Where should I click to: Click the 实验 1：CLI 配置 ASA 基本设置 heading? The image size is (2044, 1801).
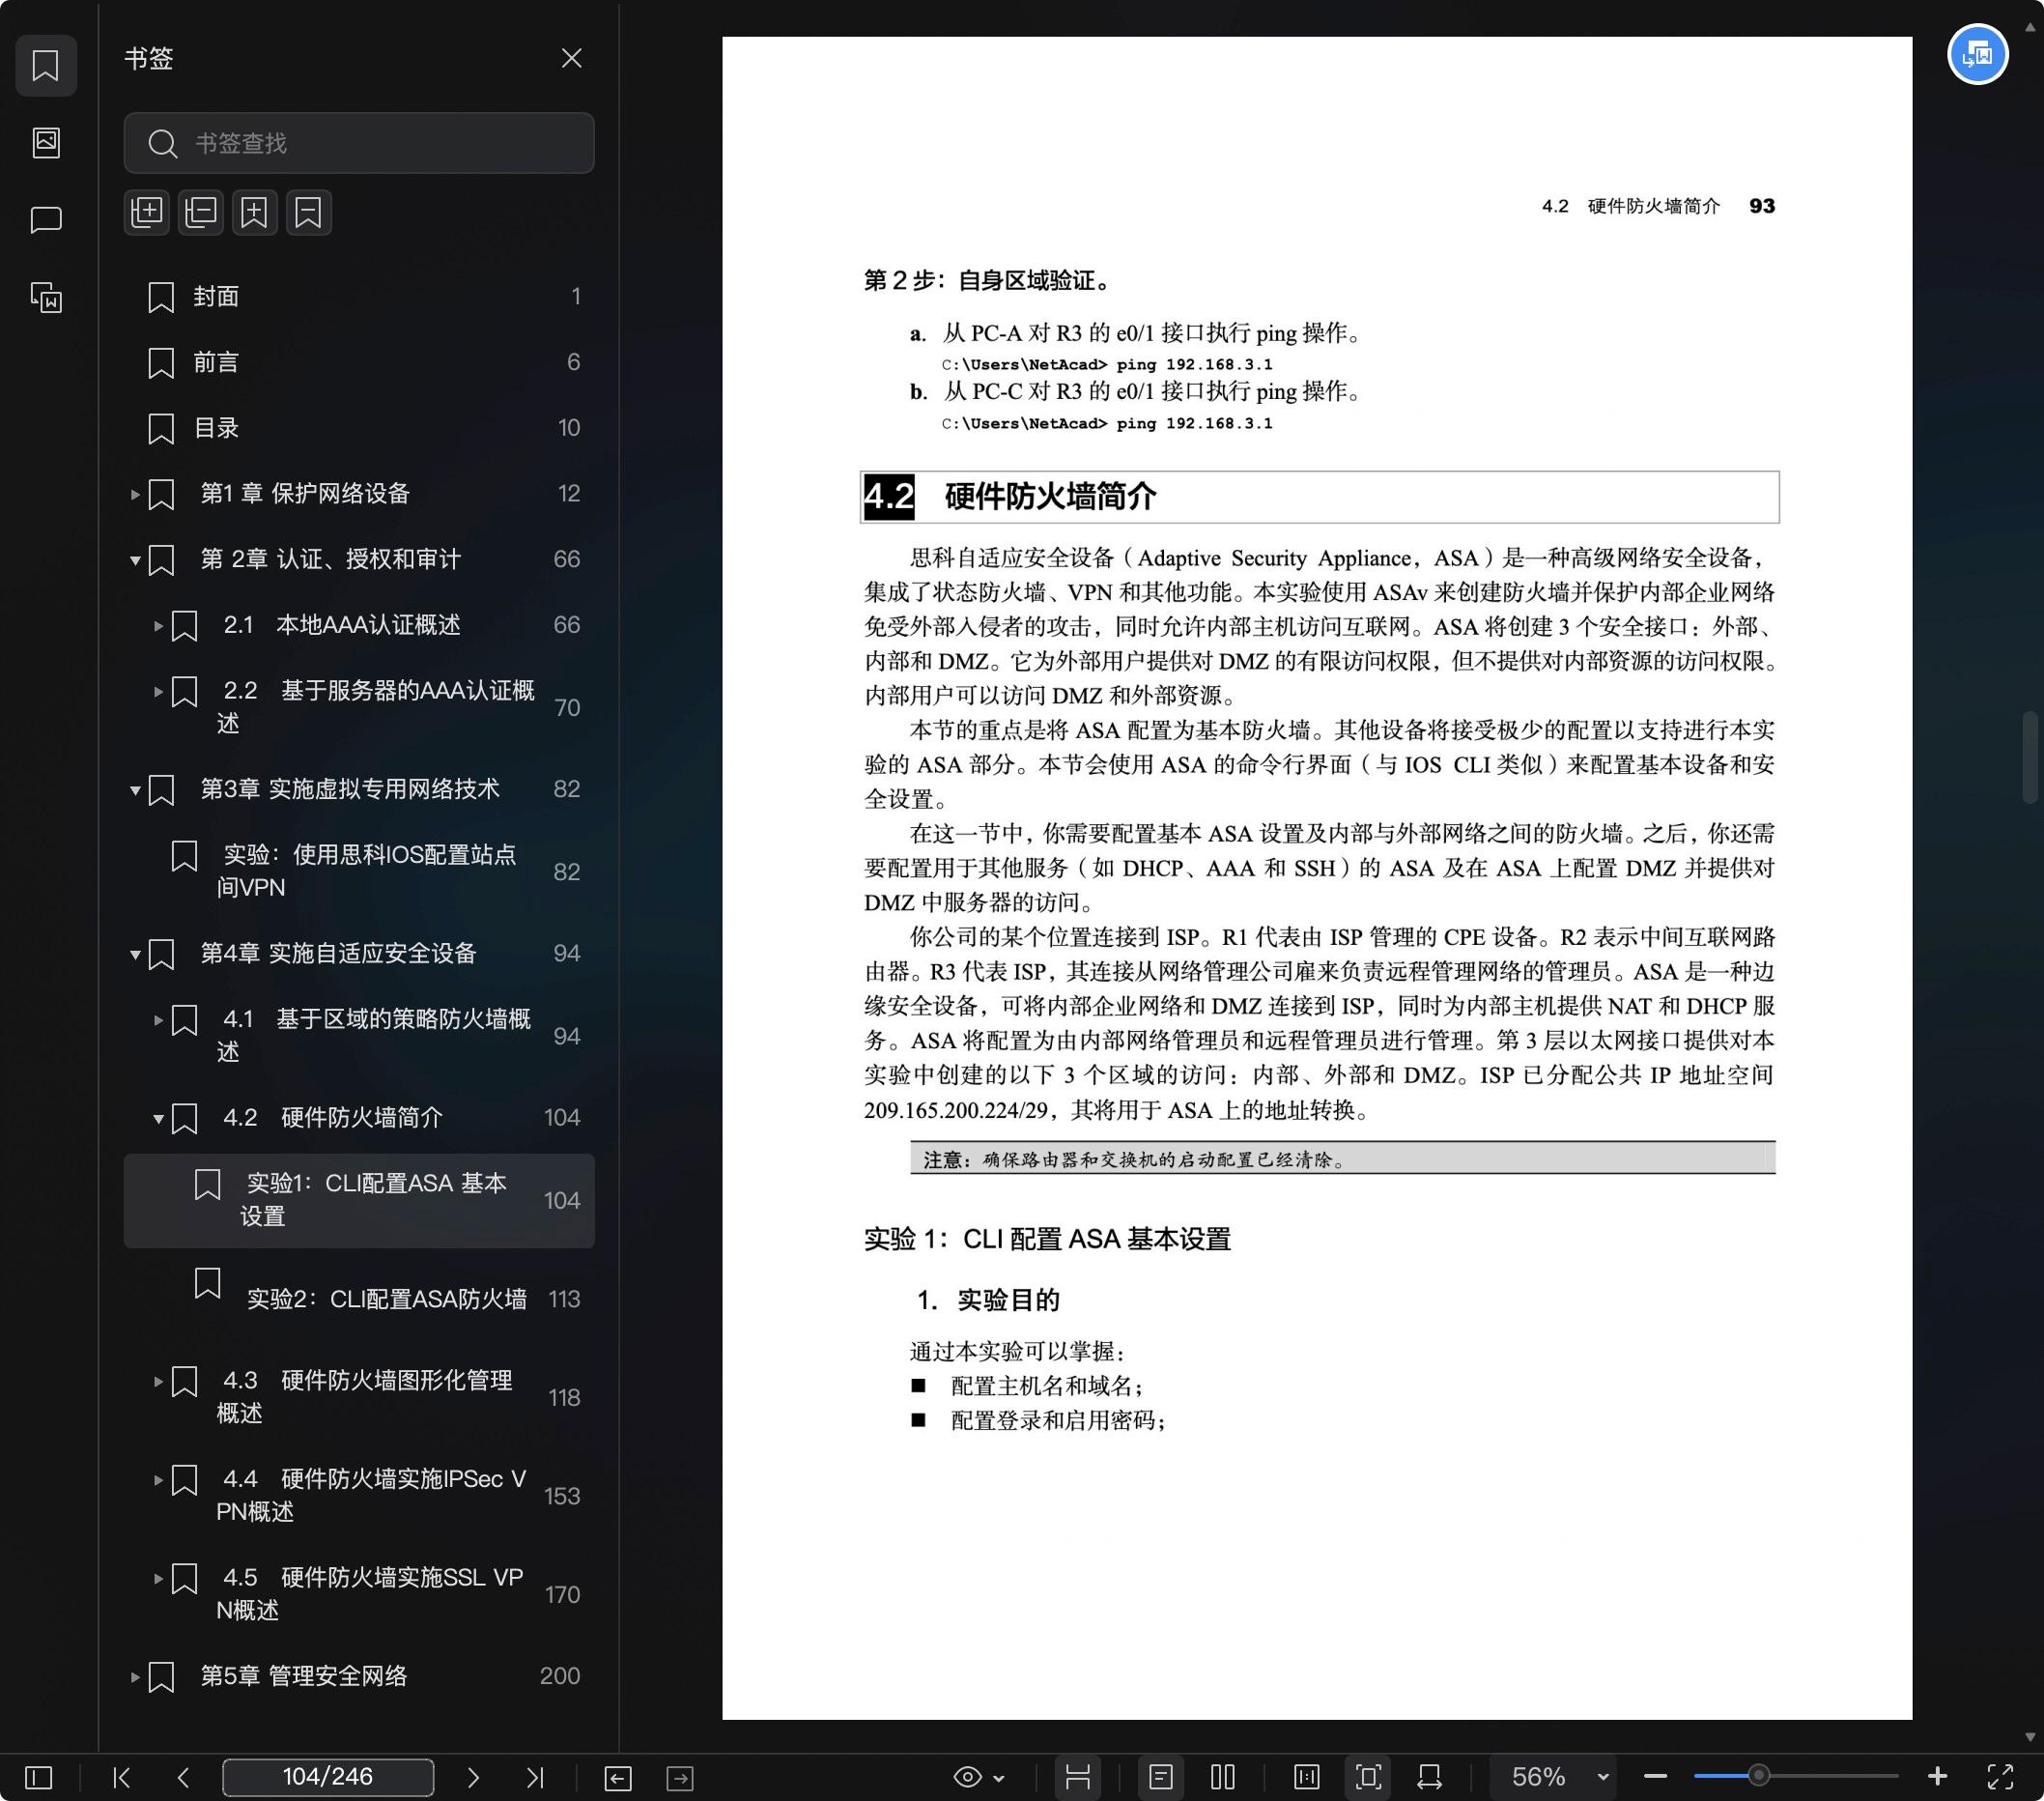click(x=1047, y=1240)
